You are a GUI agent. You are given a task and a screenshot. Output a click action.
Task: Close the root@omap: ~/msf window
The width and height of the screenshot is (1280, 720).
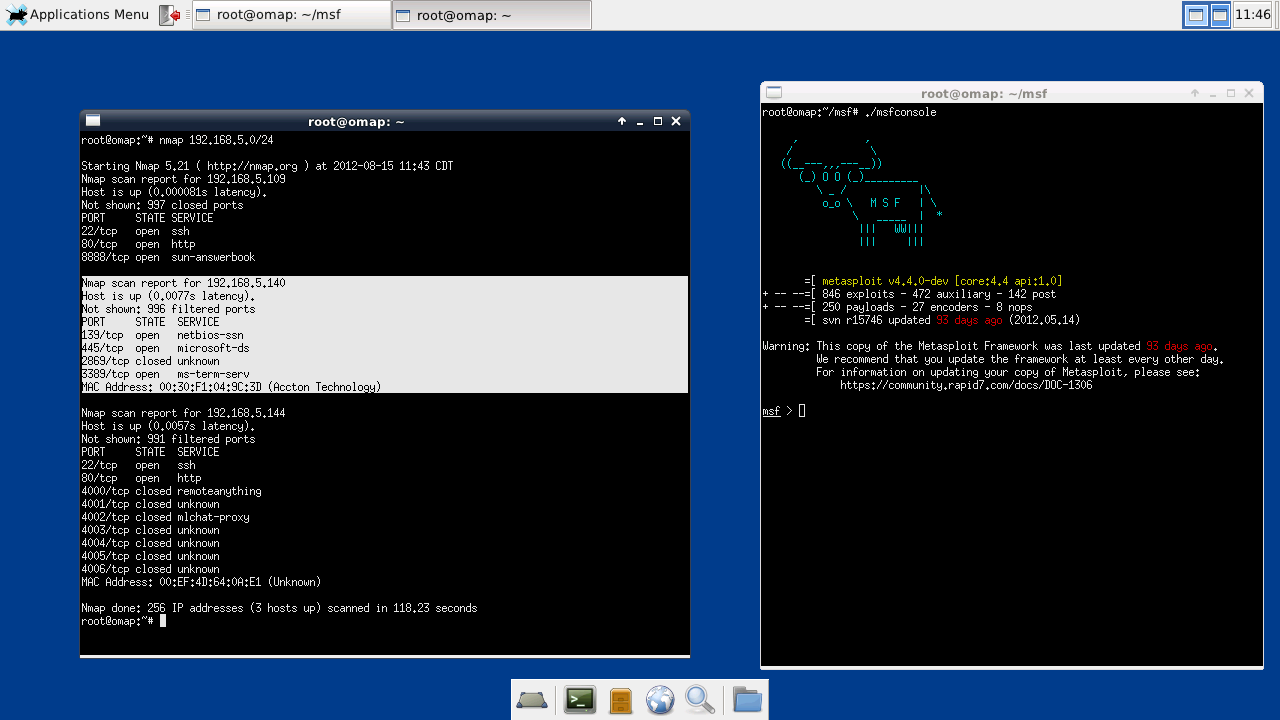coord(1248,93)
